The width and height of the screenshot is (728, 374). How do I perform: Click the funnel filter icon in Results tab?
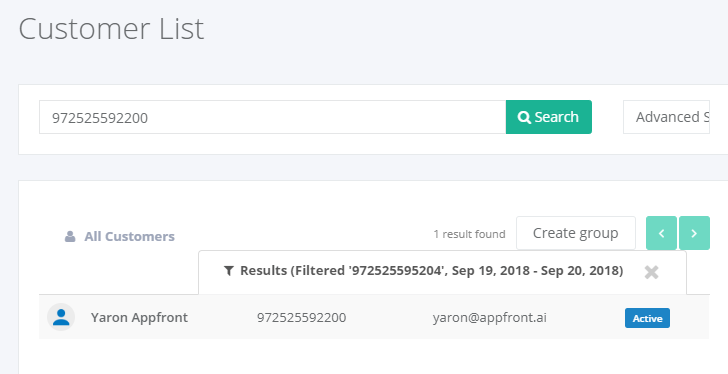click(228, 271)
